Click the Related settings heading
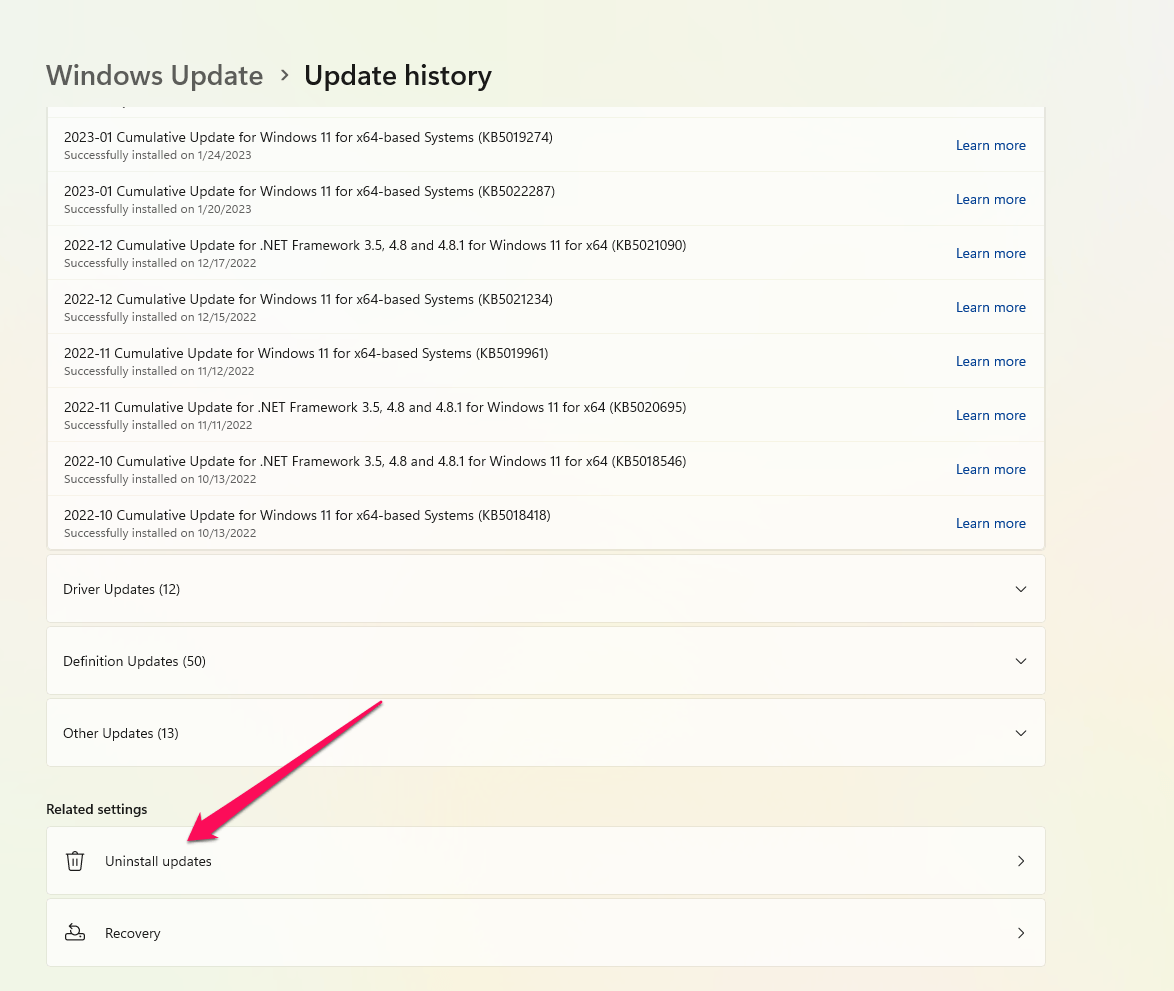The image size is (1174, 991). (97, 809)
